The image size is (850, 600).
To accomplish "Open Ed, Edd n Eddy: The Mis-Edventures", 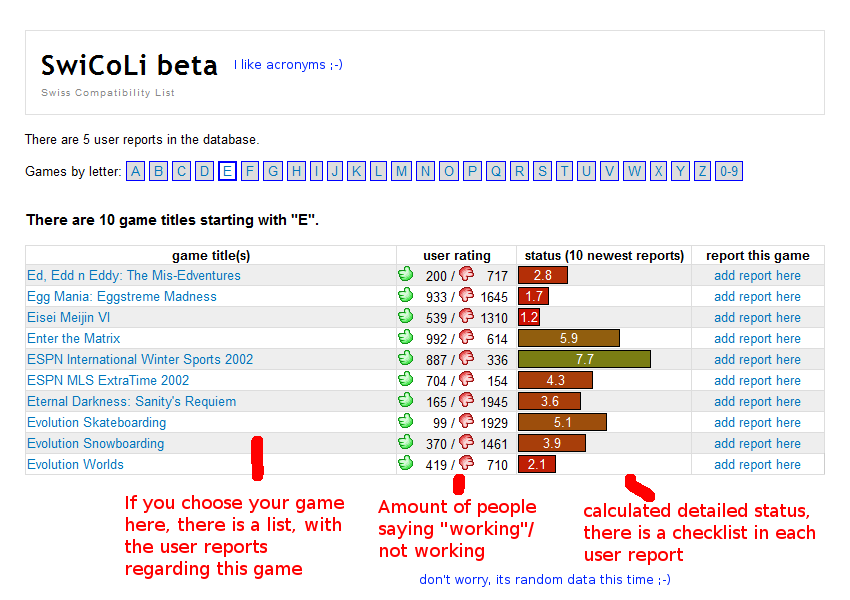I will (x=134, y=275).
